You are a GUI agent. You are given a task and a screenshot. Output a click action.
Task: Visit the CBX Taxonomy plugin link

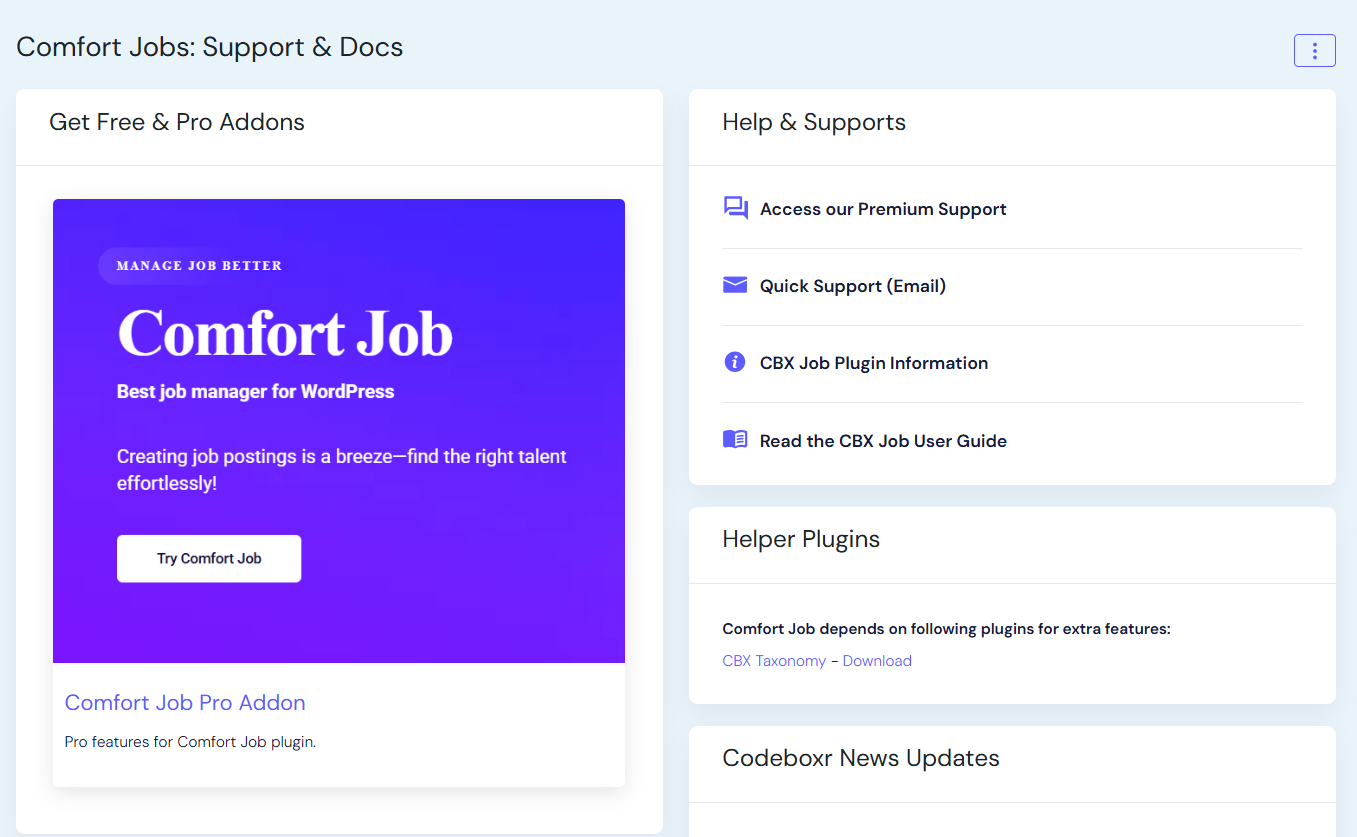774,661
